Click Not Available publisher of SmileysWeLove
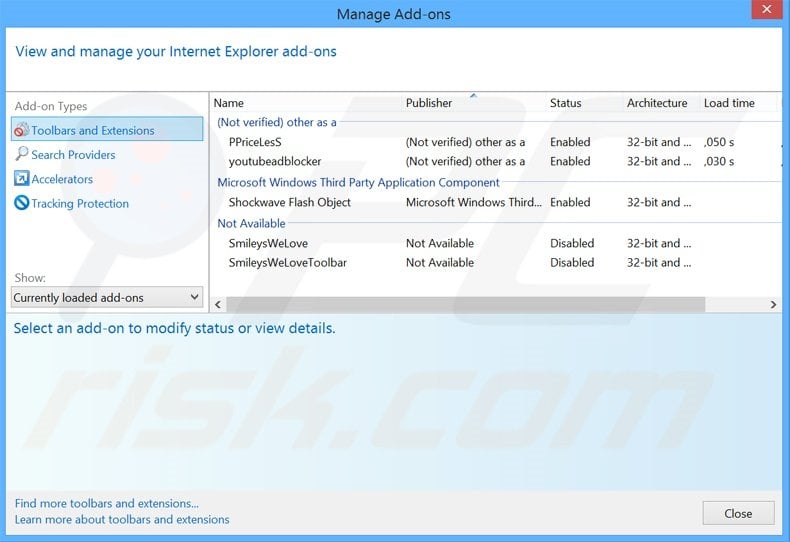 coord(440,243)
